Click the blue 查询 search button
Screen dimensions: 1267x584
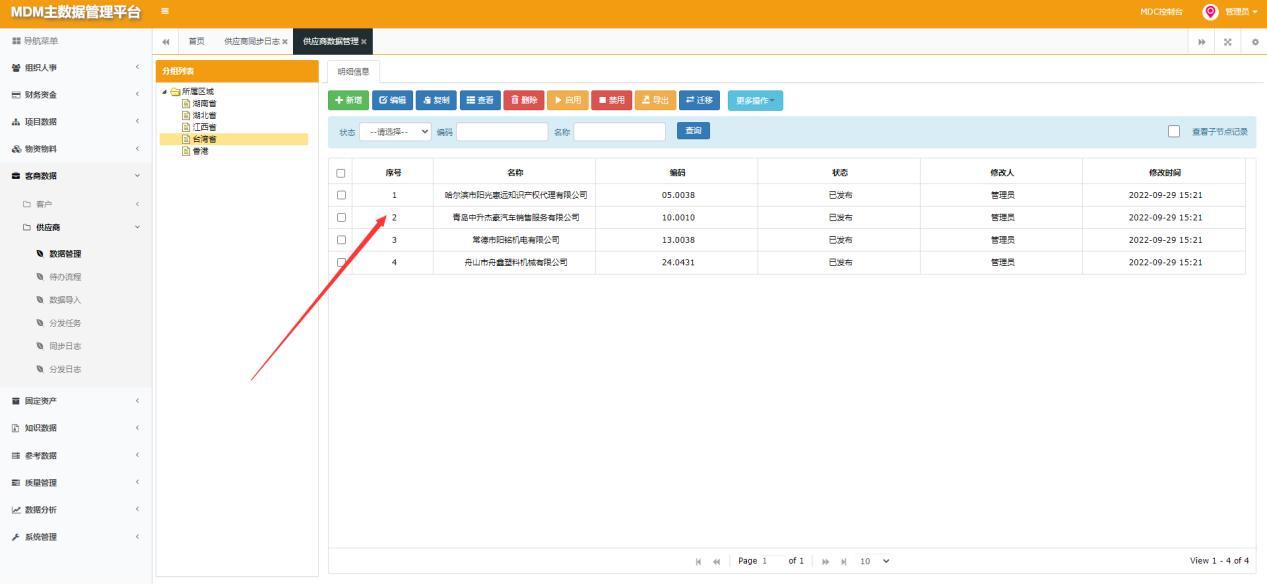tap(693, 131)
